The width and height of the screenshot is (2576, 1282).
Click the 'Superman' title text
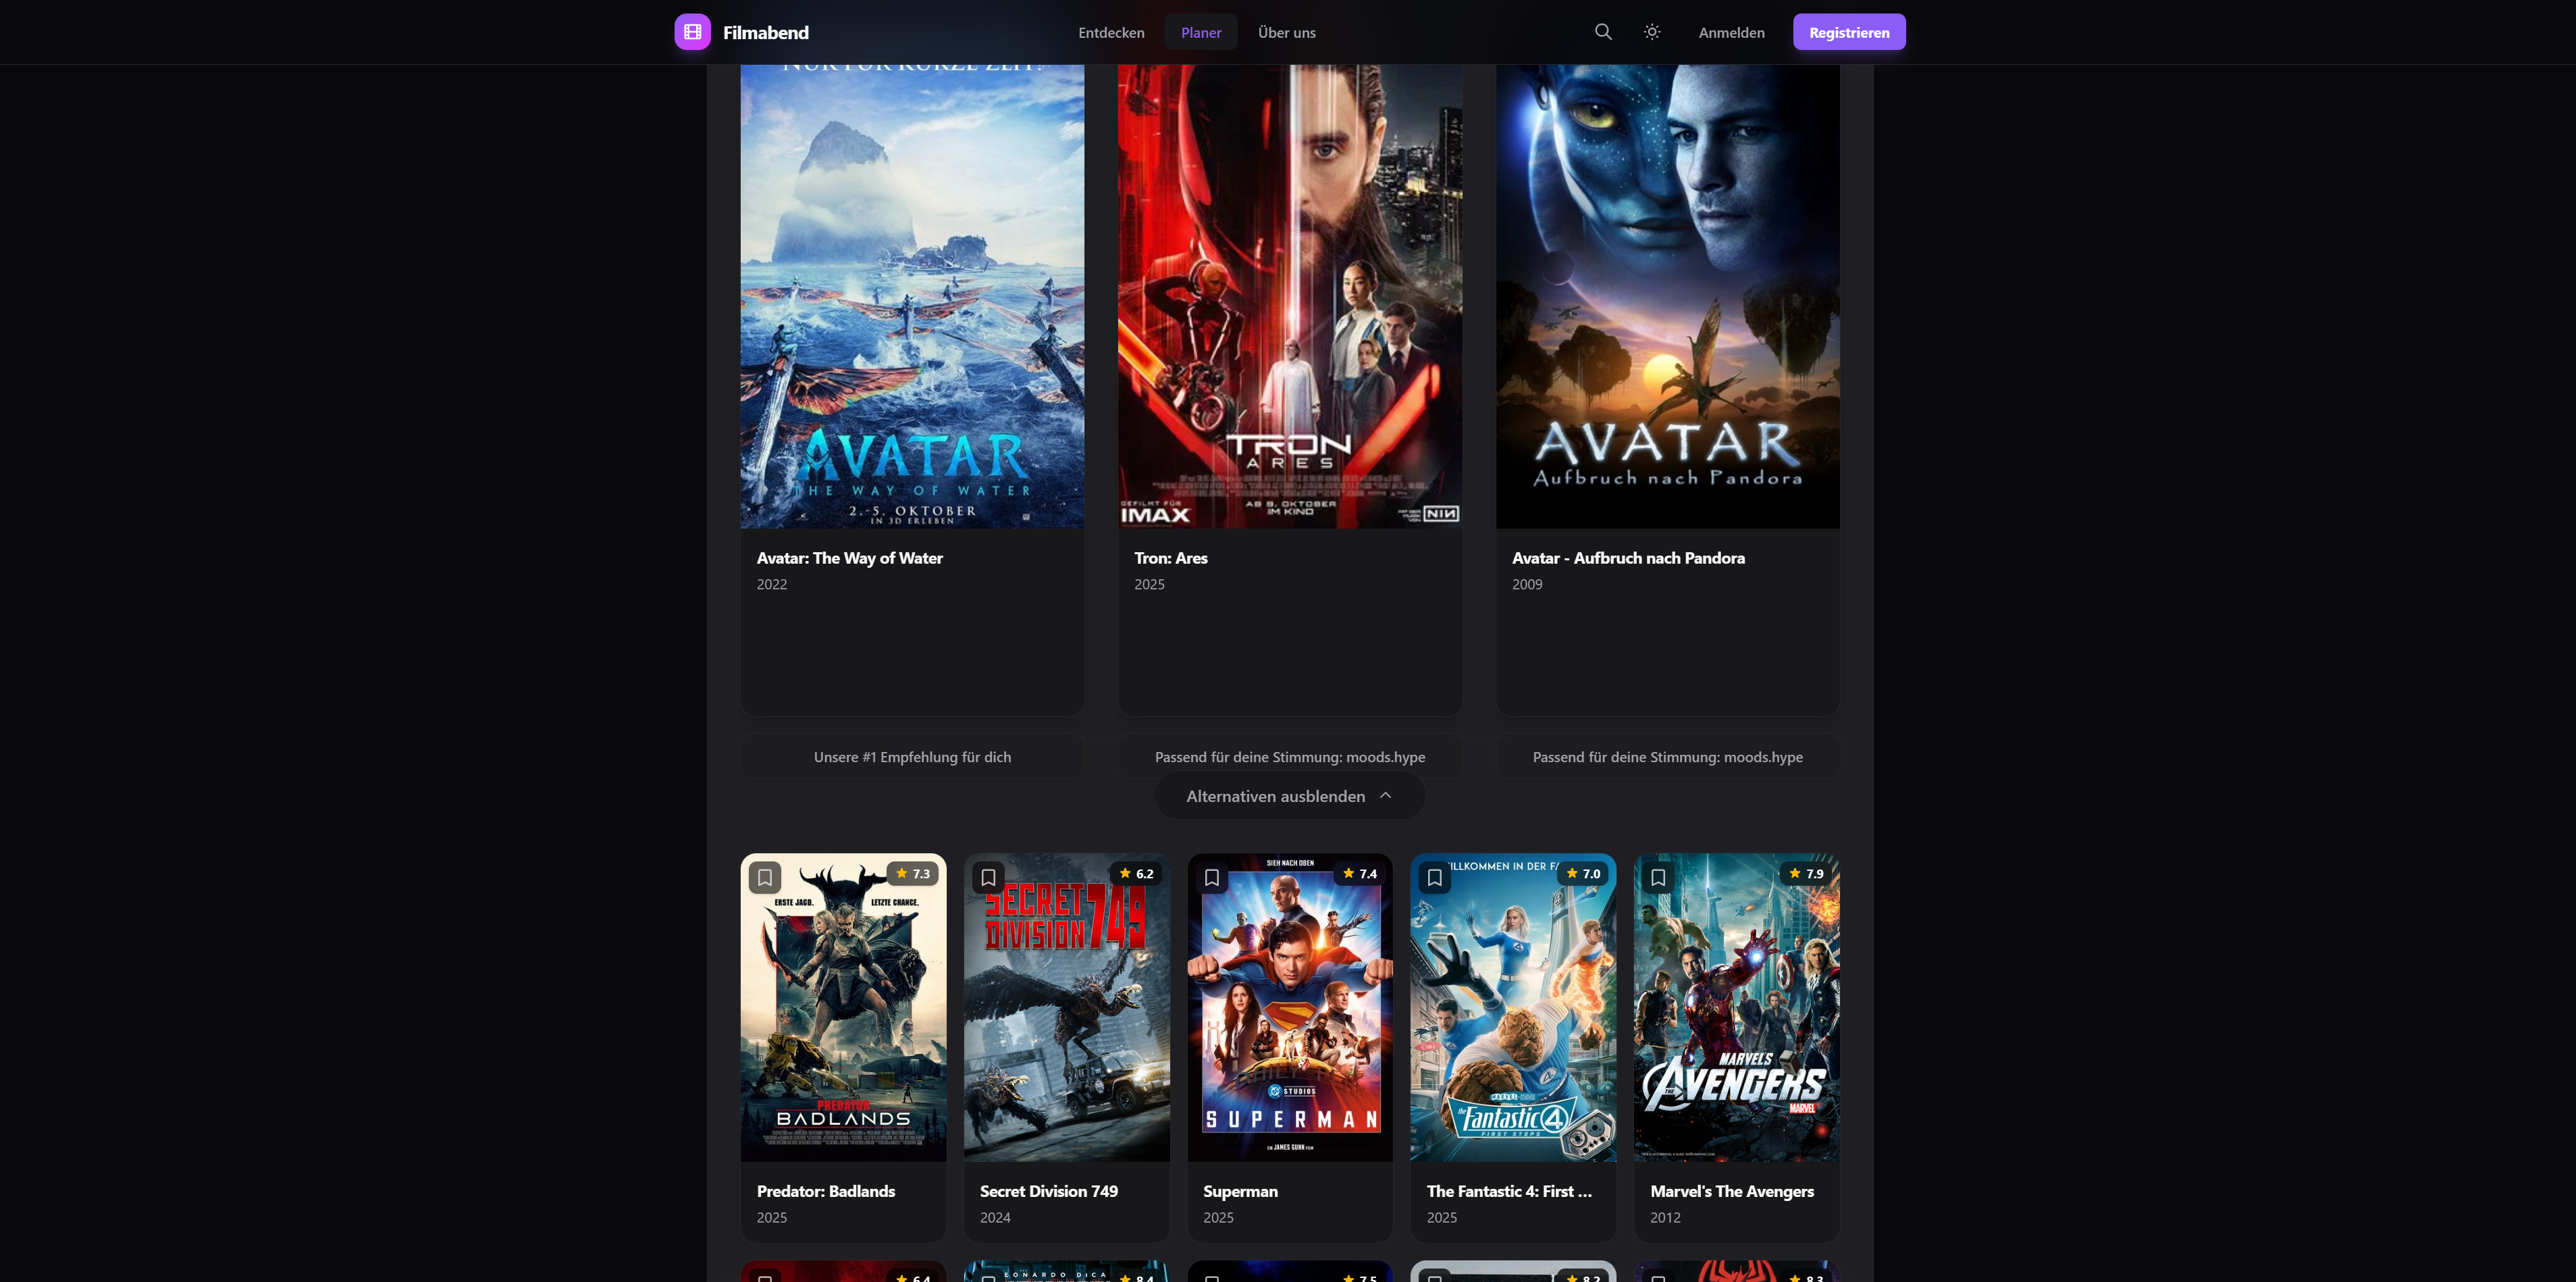(1240, 1191)
